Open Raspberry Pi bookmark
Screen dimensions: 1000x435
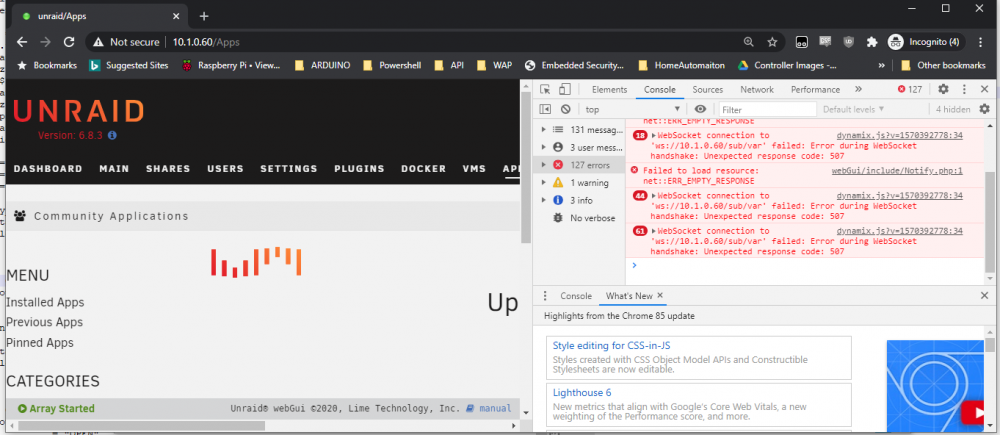231,65
